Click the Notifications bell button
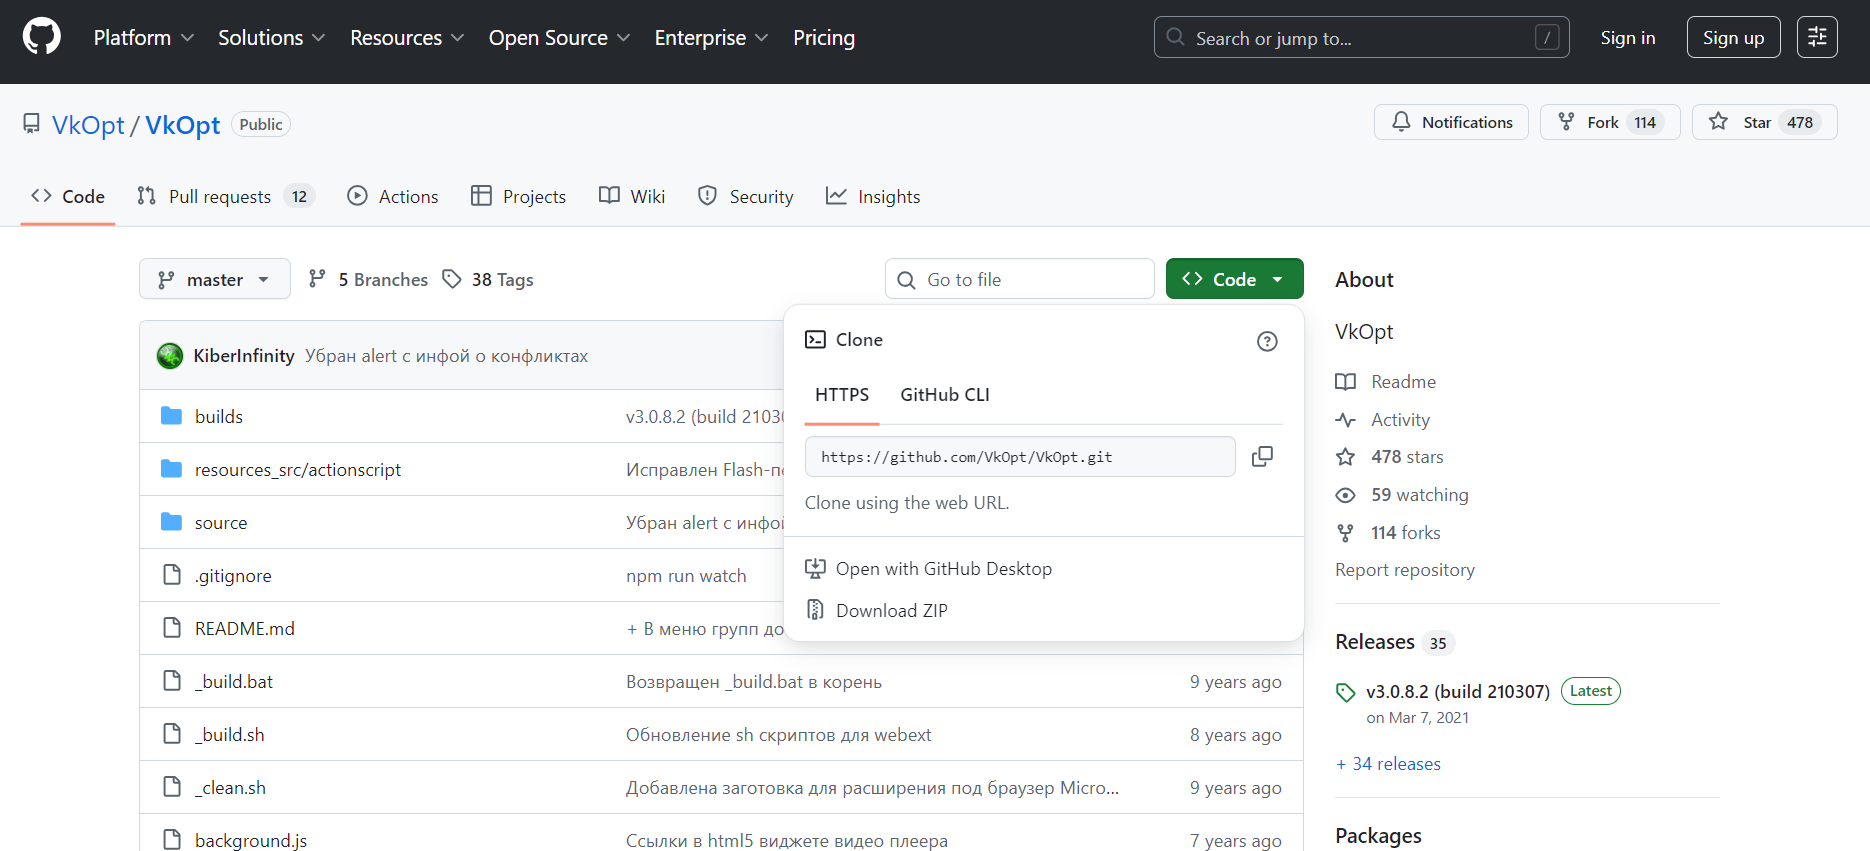 point(1450,122)
